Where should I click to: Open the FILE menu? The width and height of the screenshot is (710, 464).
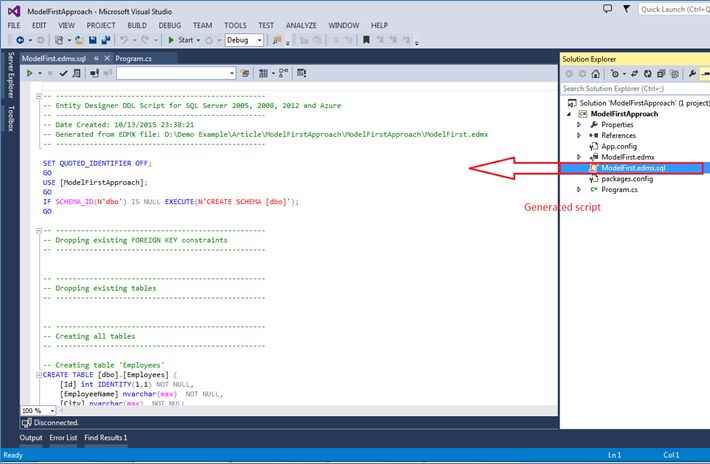click(14, 25)
